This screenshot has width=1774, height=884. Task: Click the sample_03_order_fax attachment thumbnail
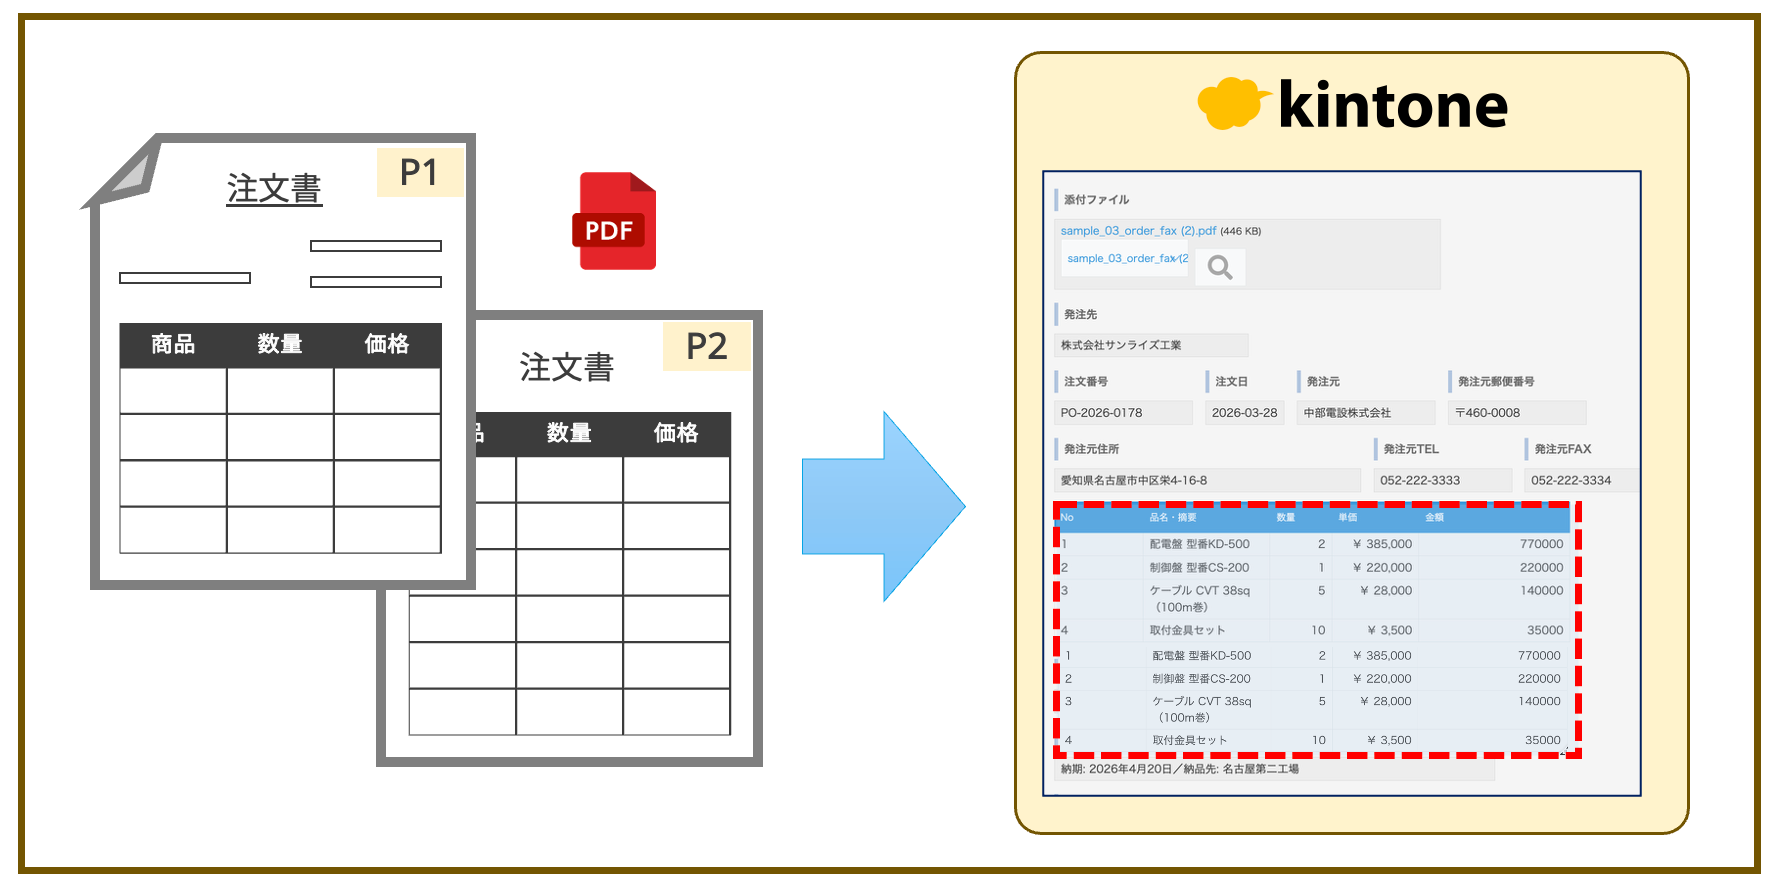pos(1125,258)
